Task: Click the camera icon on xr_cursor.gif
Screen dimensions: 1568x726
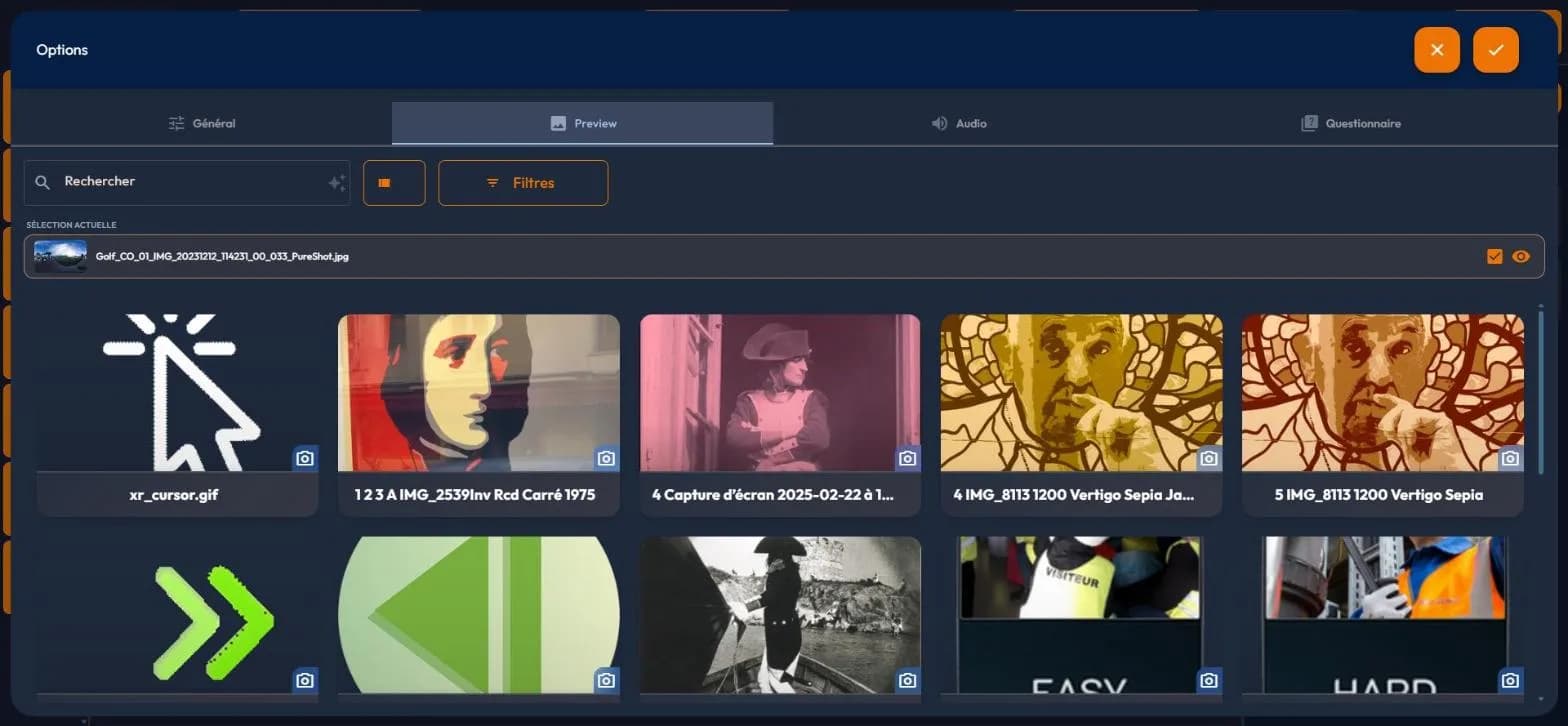Action: pos(305,458)
